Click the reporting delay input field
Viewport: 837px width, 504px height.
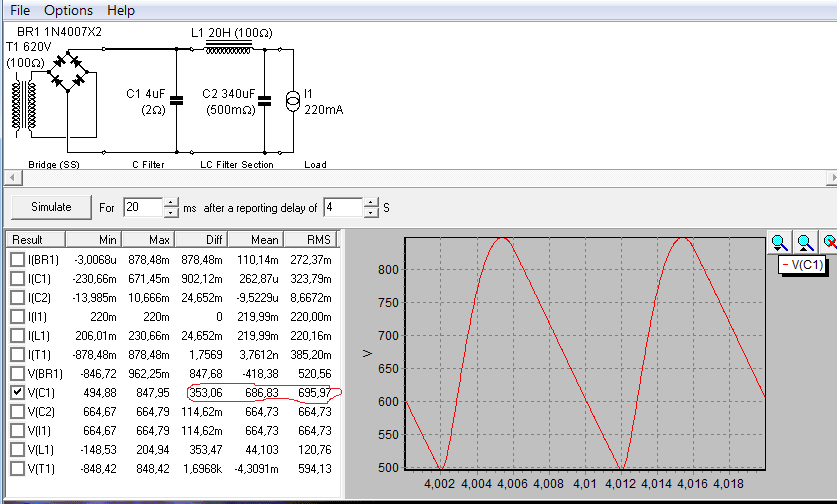(x=343, y=208)
